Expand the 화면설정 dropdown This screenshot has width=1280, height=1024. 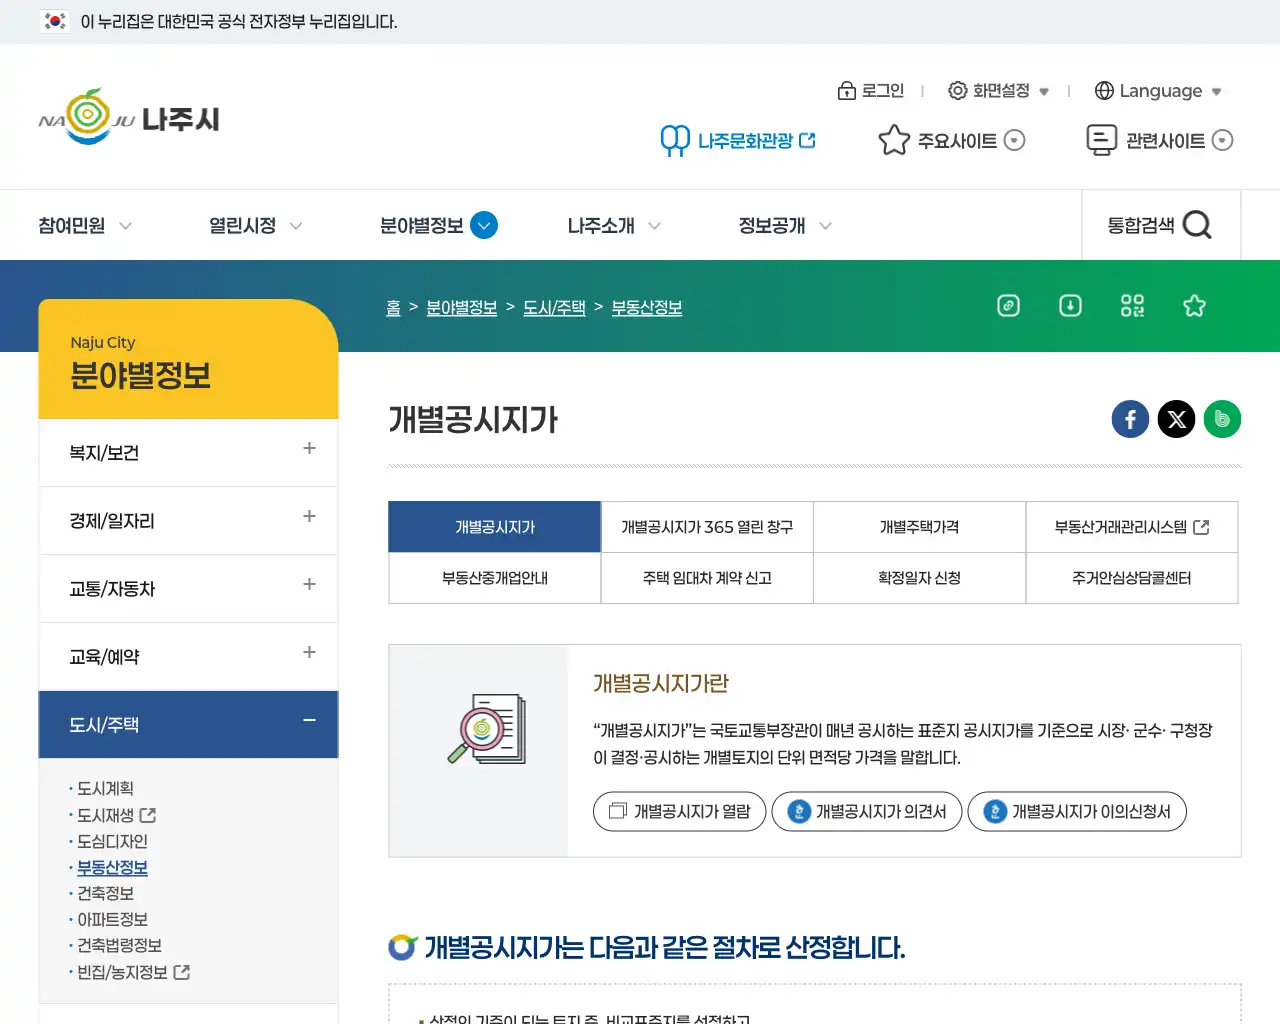coord(1044,91)
